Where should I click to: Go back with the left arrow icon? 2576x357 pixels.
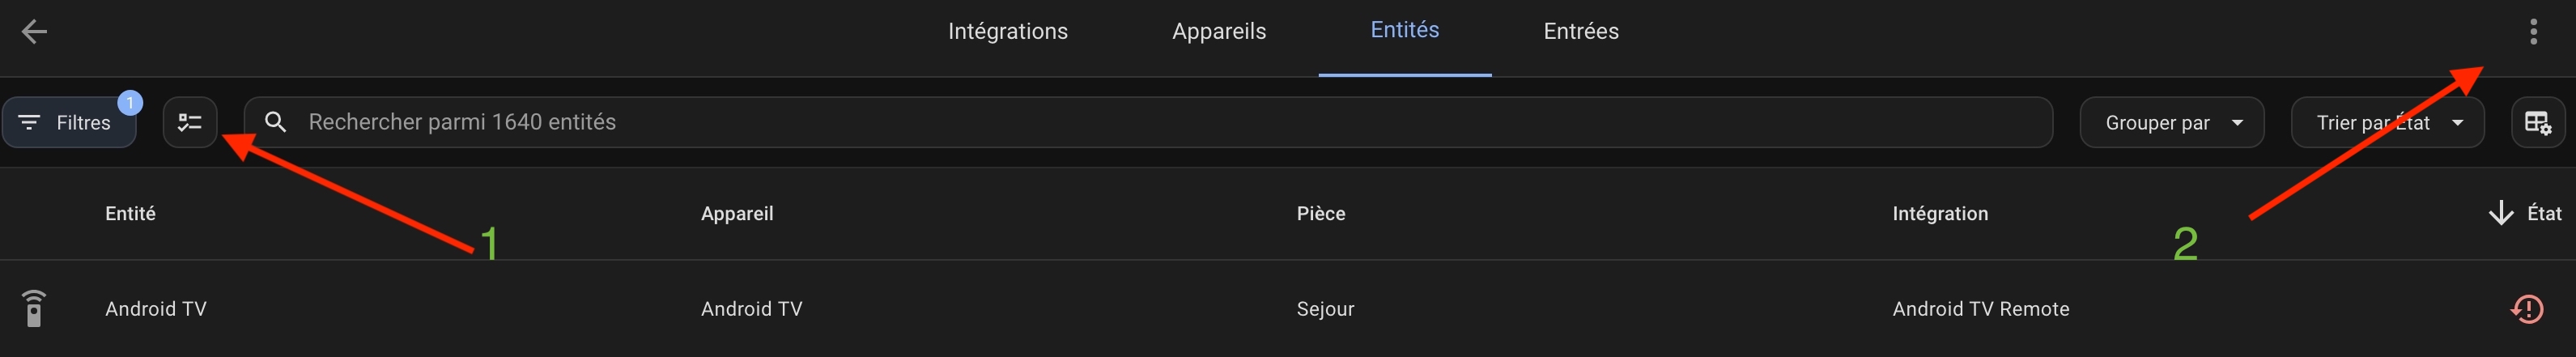(35, 32)
